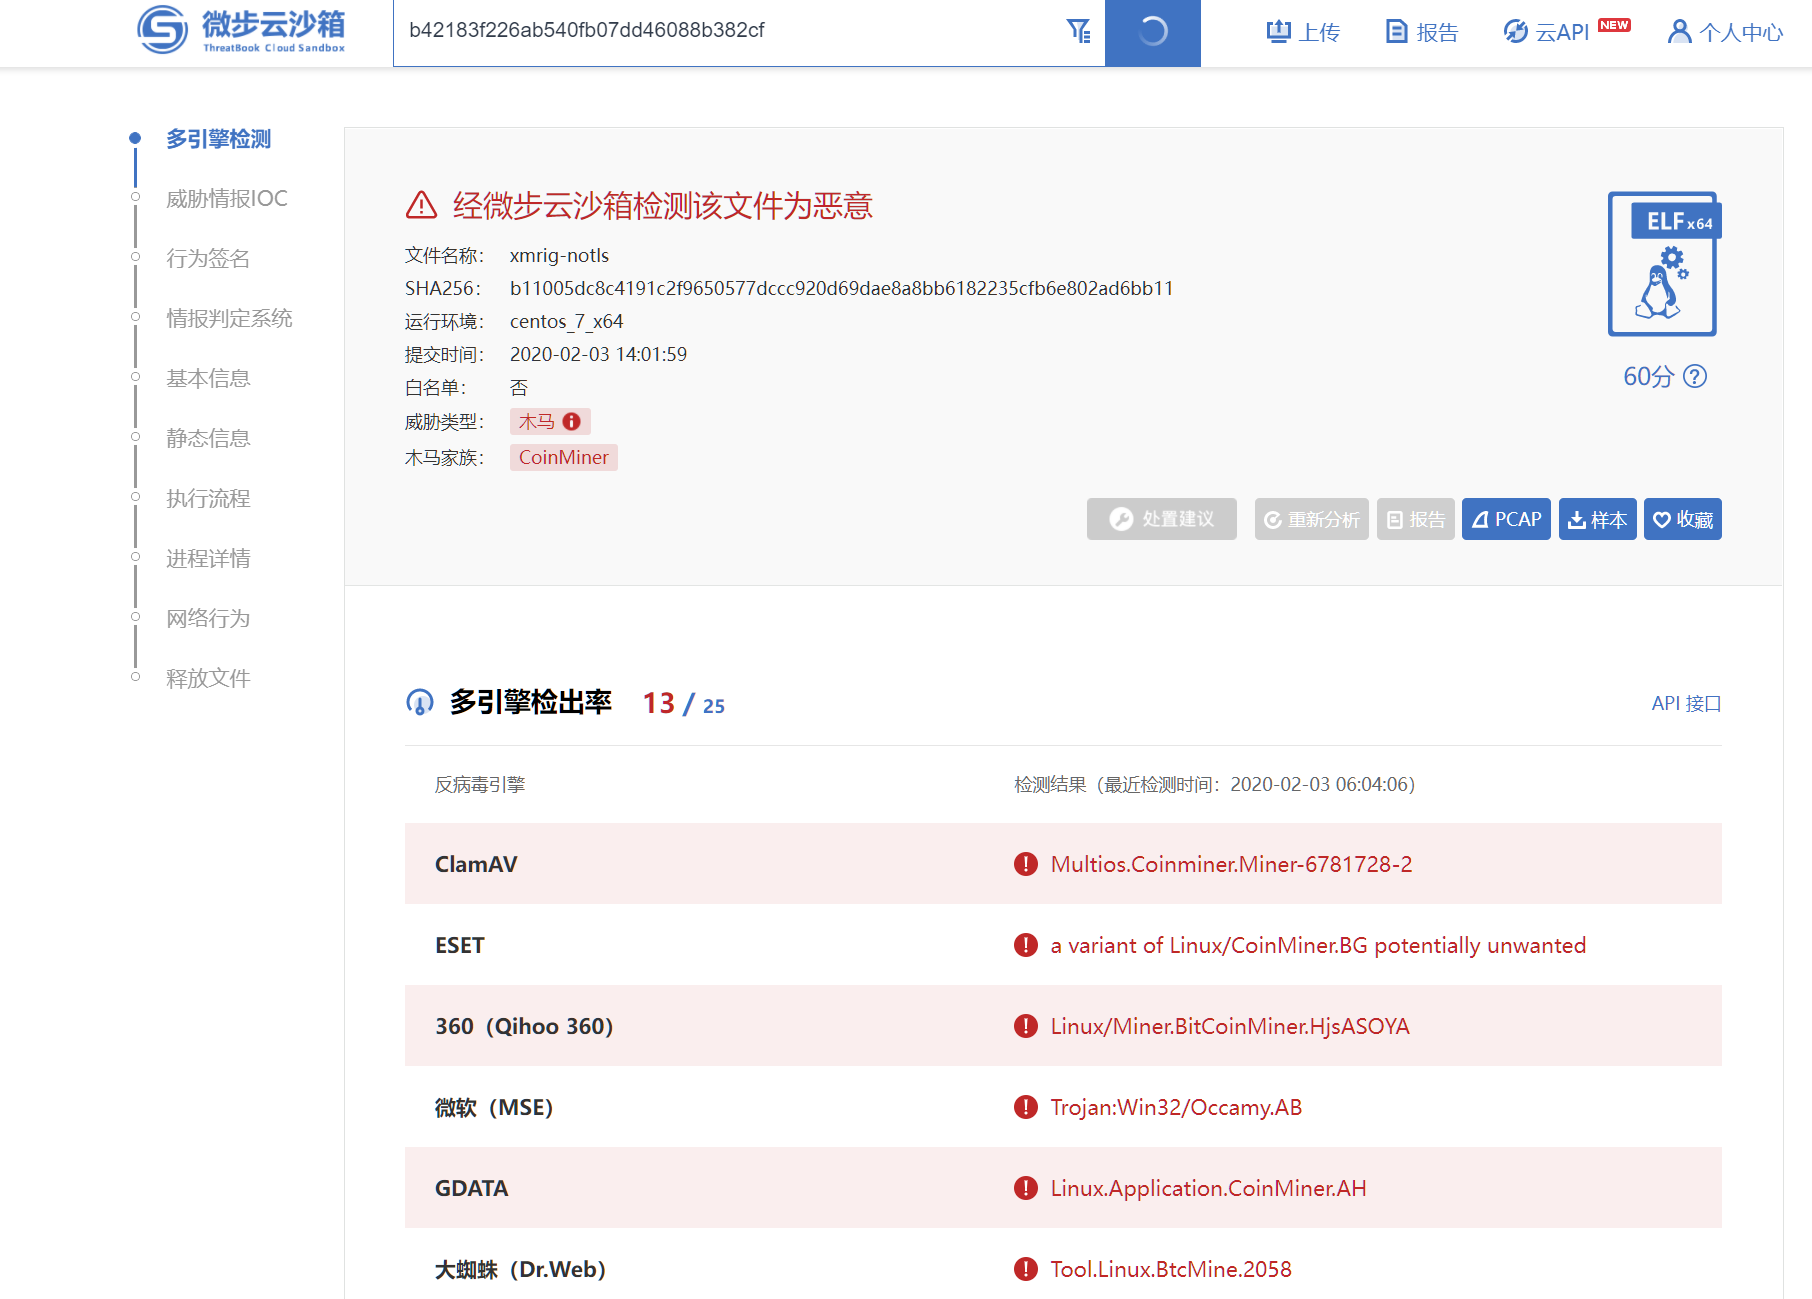Go to 释放文件 section
1812x1299 pixels.
tap(208, 678)
